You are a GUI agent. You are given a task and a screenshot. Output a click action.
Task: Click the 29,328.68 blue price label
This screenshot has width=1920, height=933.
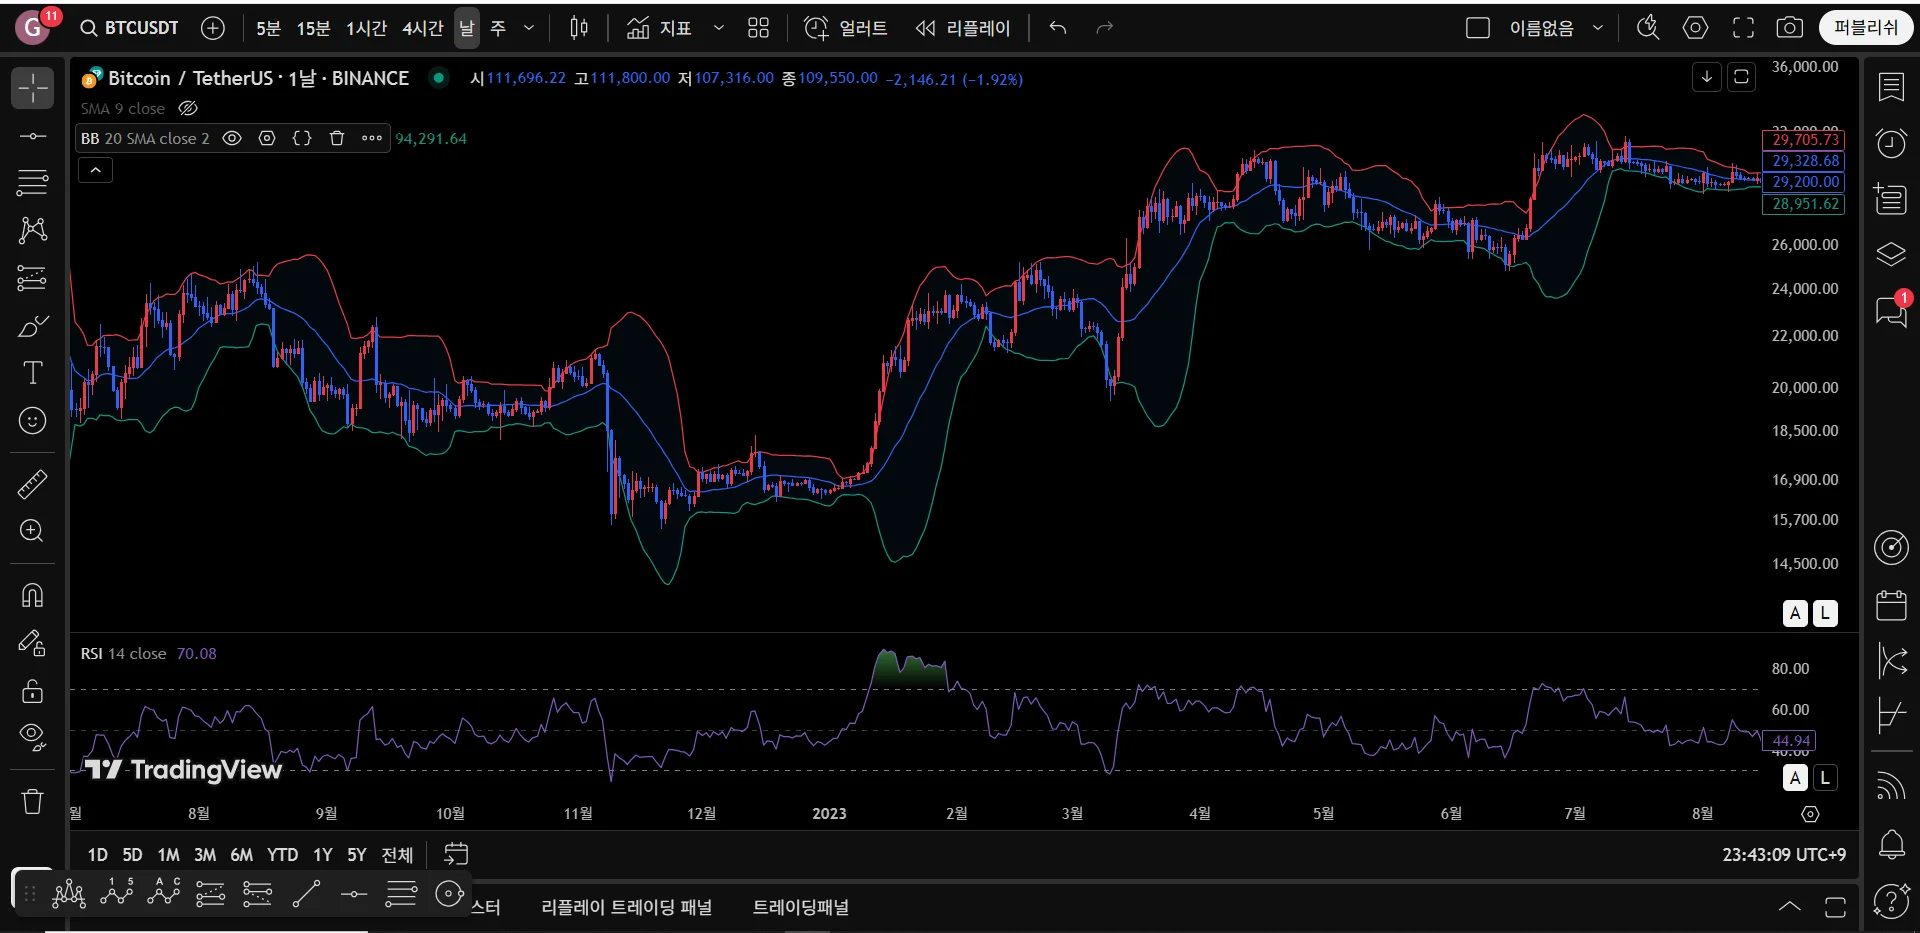[1804, 161]
